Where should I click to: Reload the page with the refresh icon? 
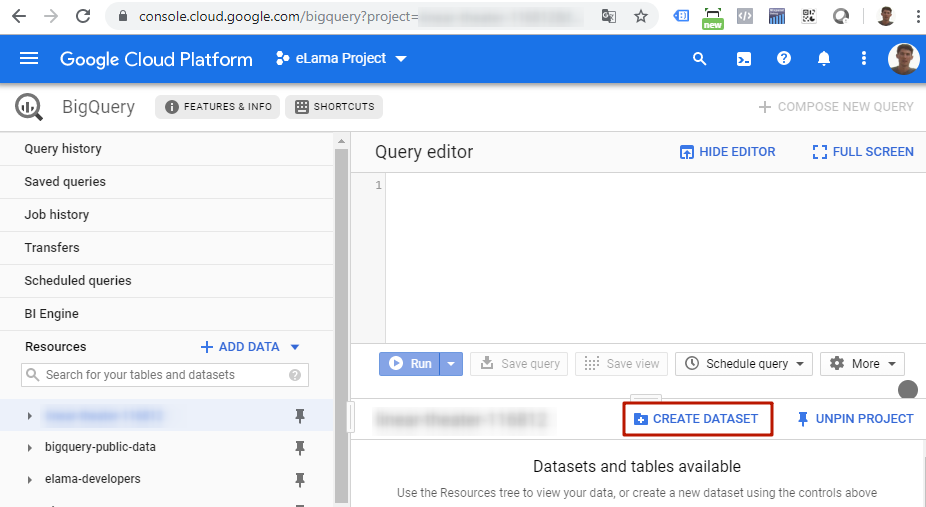click(83, 16)
